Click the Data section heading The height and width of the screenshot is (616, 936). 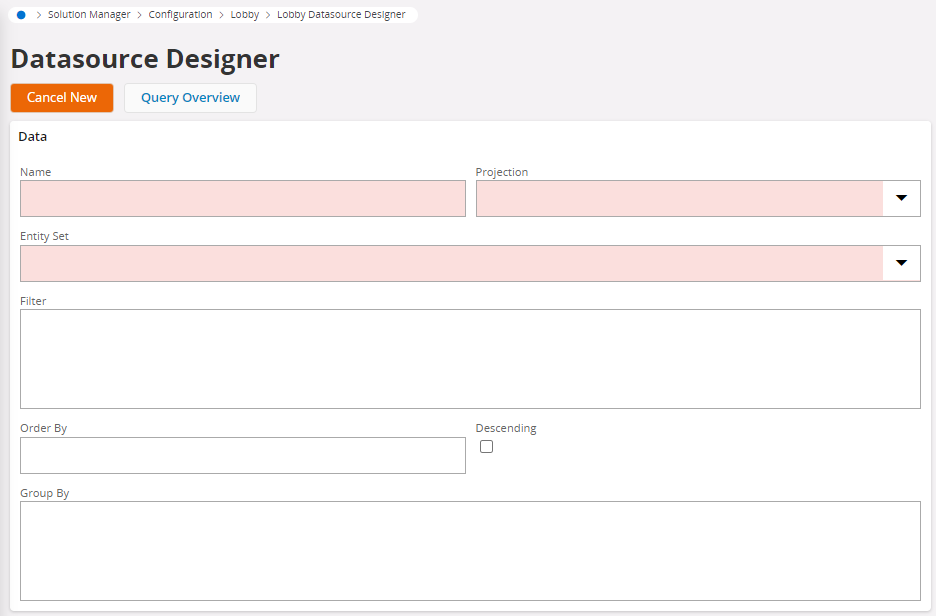click(x=33, y=137)
